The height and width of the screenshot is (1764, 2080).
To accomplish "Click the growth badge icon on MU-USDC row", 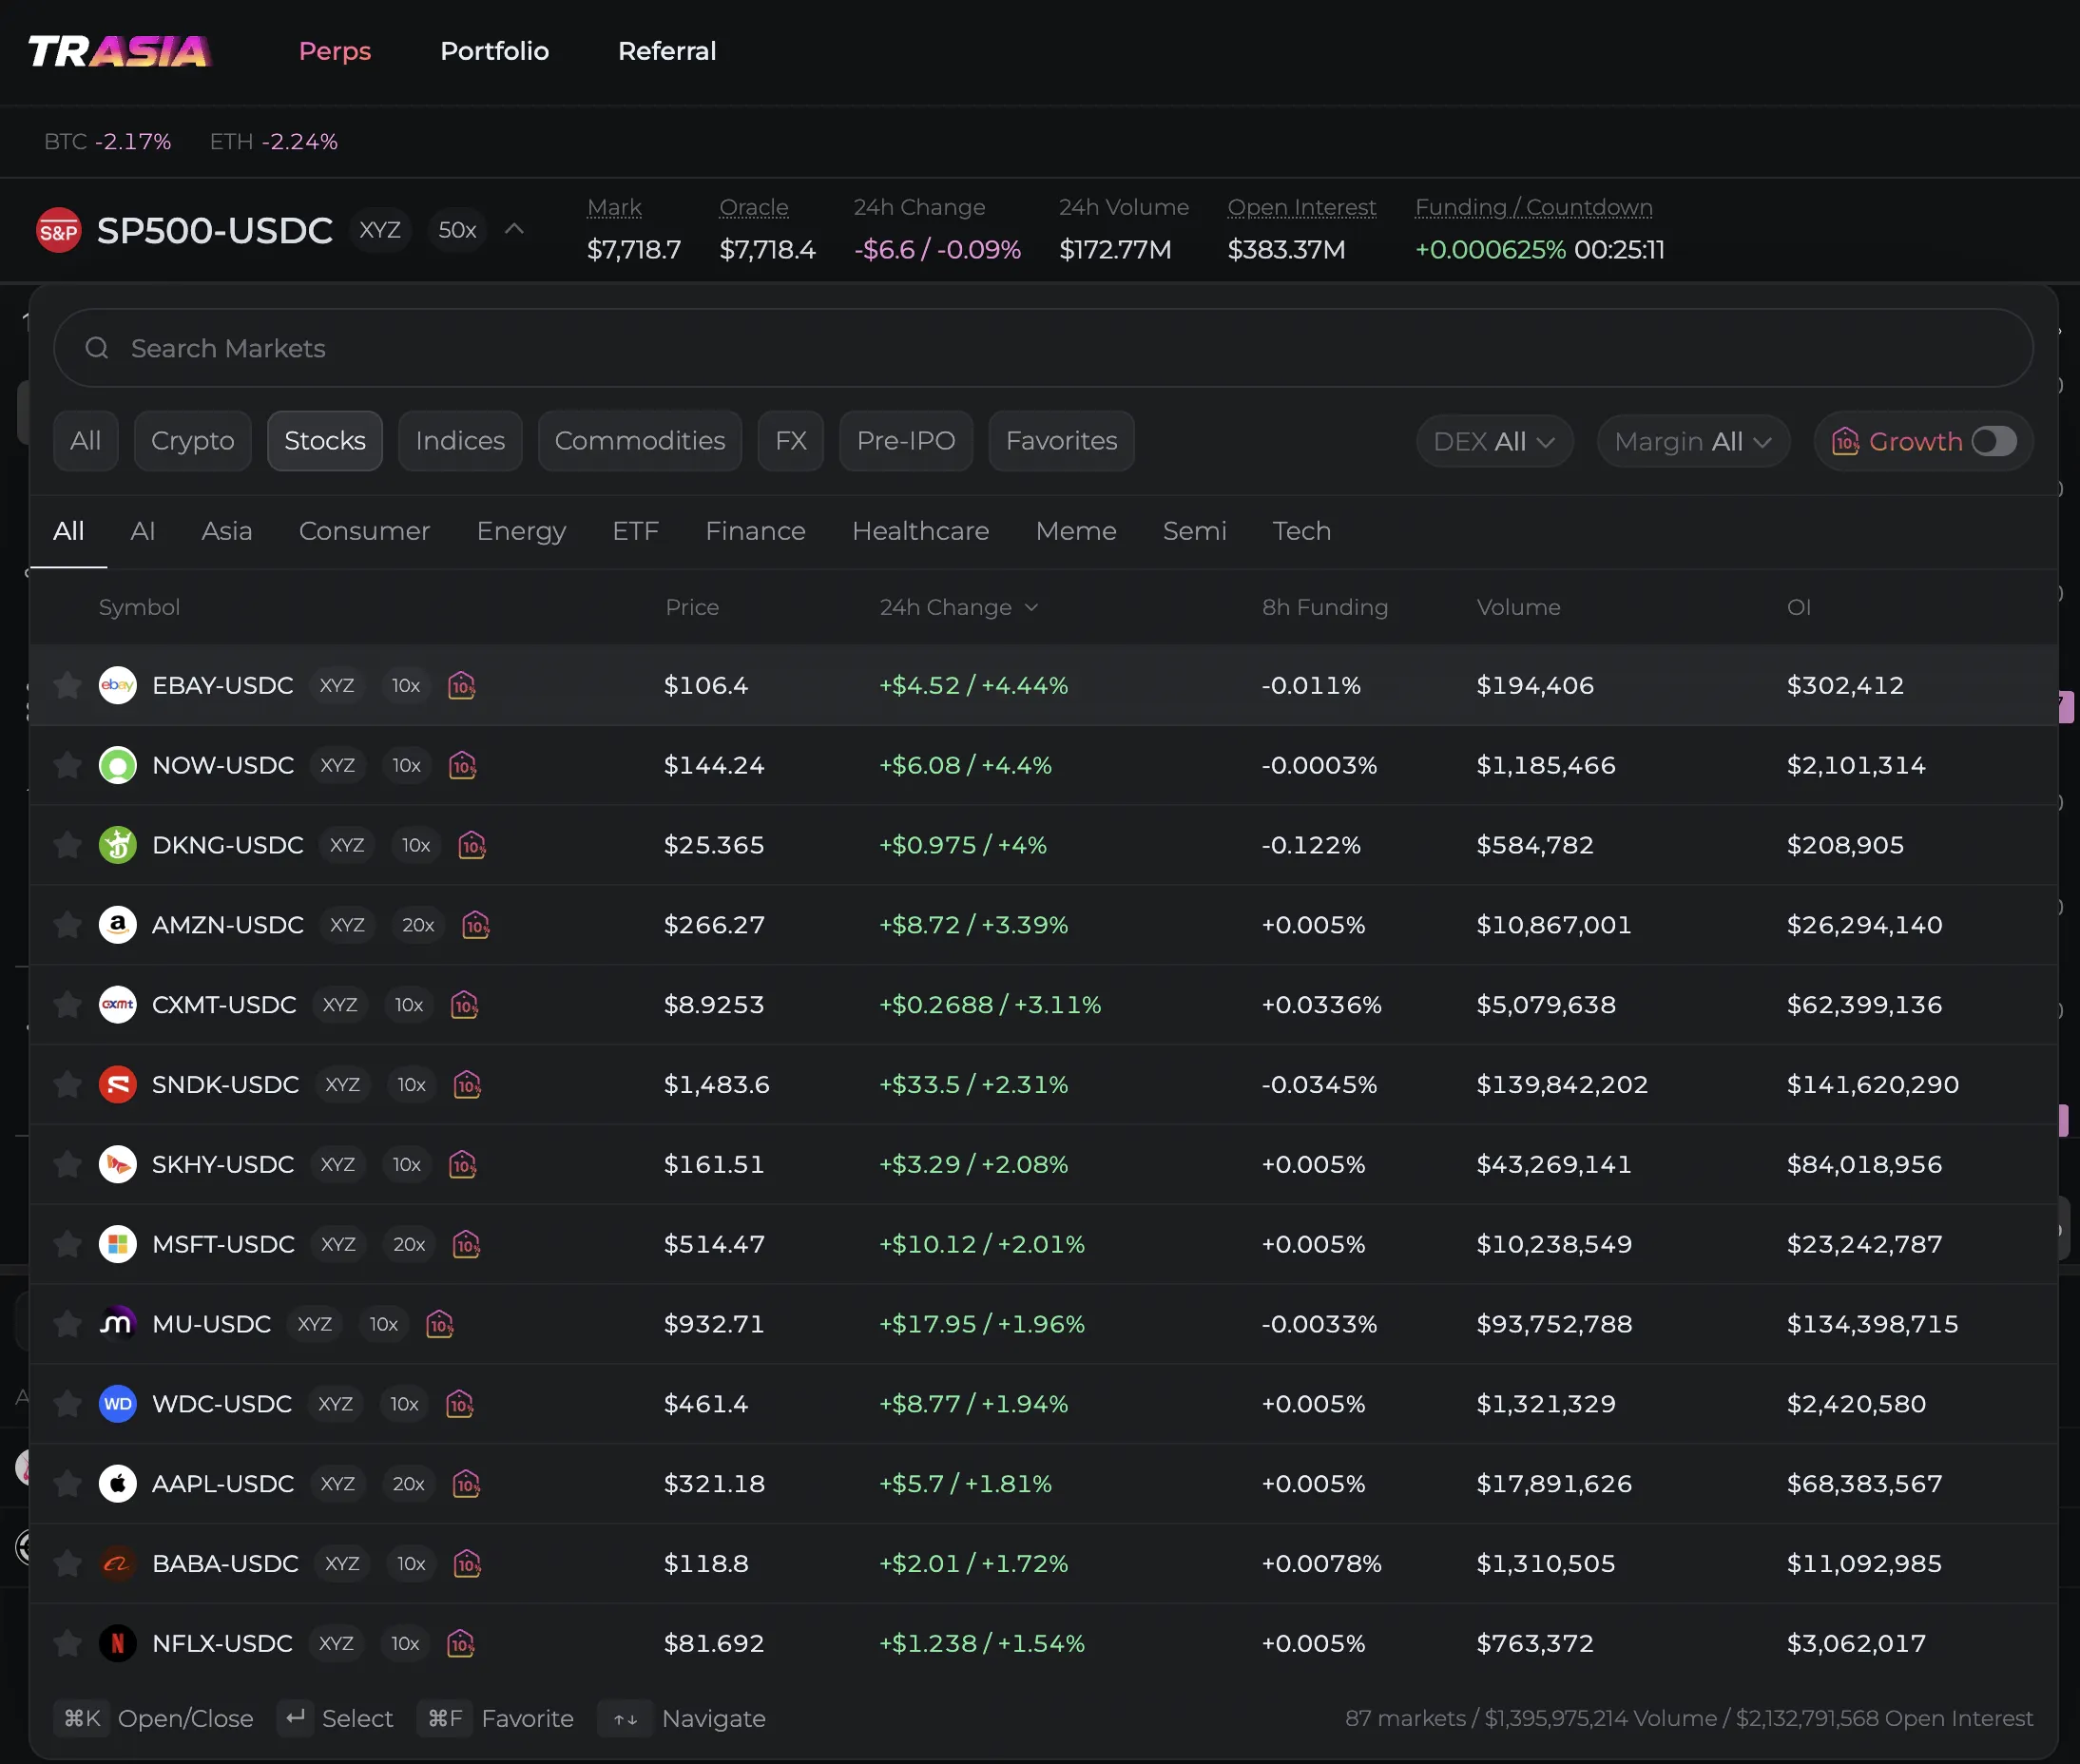I will point(440,1324).
